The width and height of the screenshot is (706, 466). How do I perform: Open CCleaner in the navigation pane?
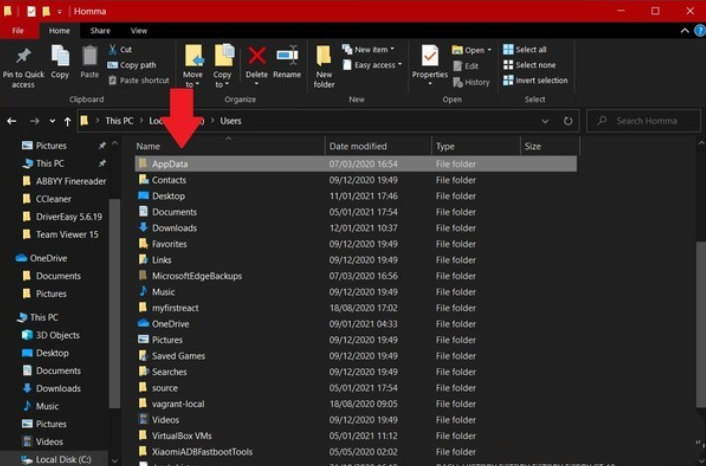point(47,199)
